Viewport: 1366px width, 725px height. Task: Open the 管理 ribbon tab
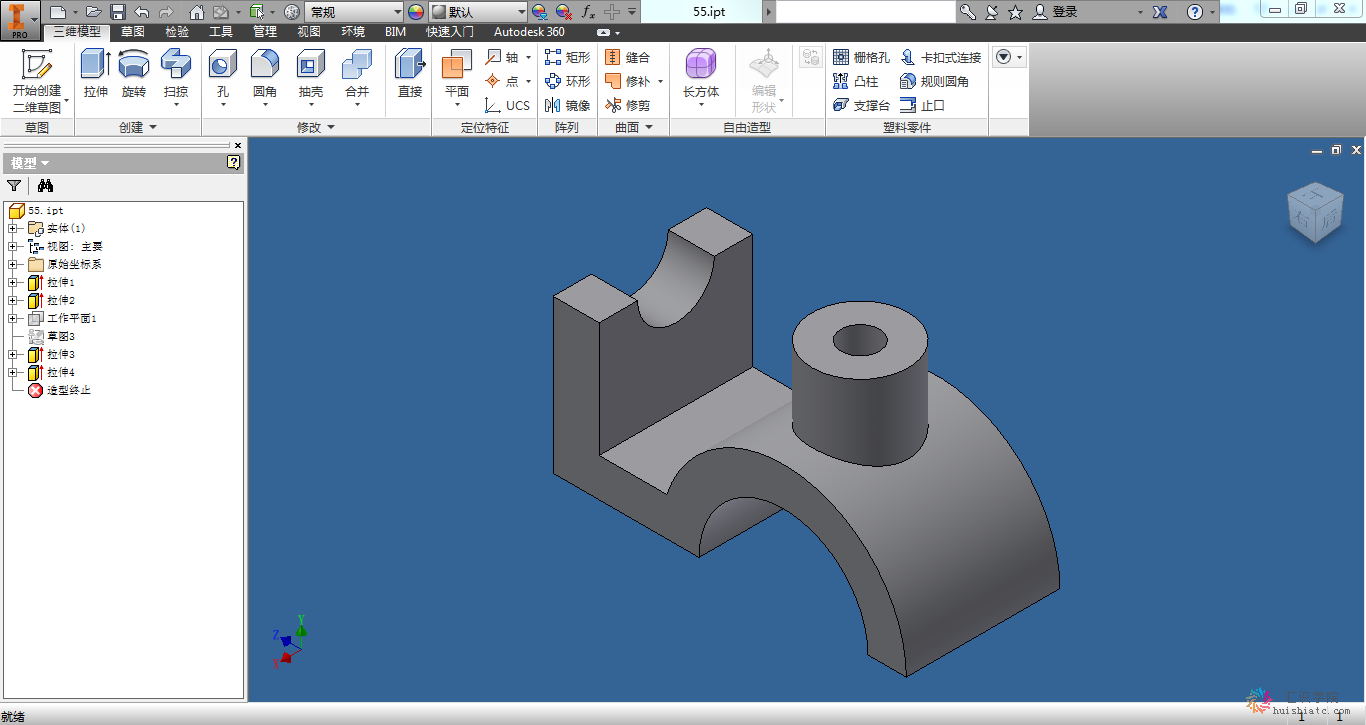264,32
